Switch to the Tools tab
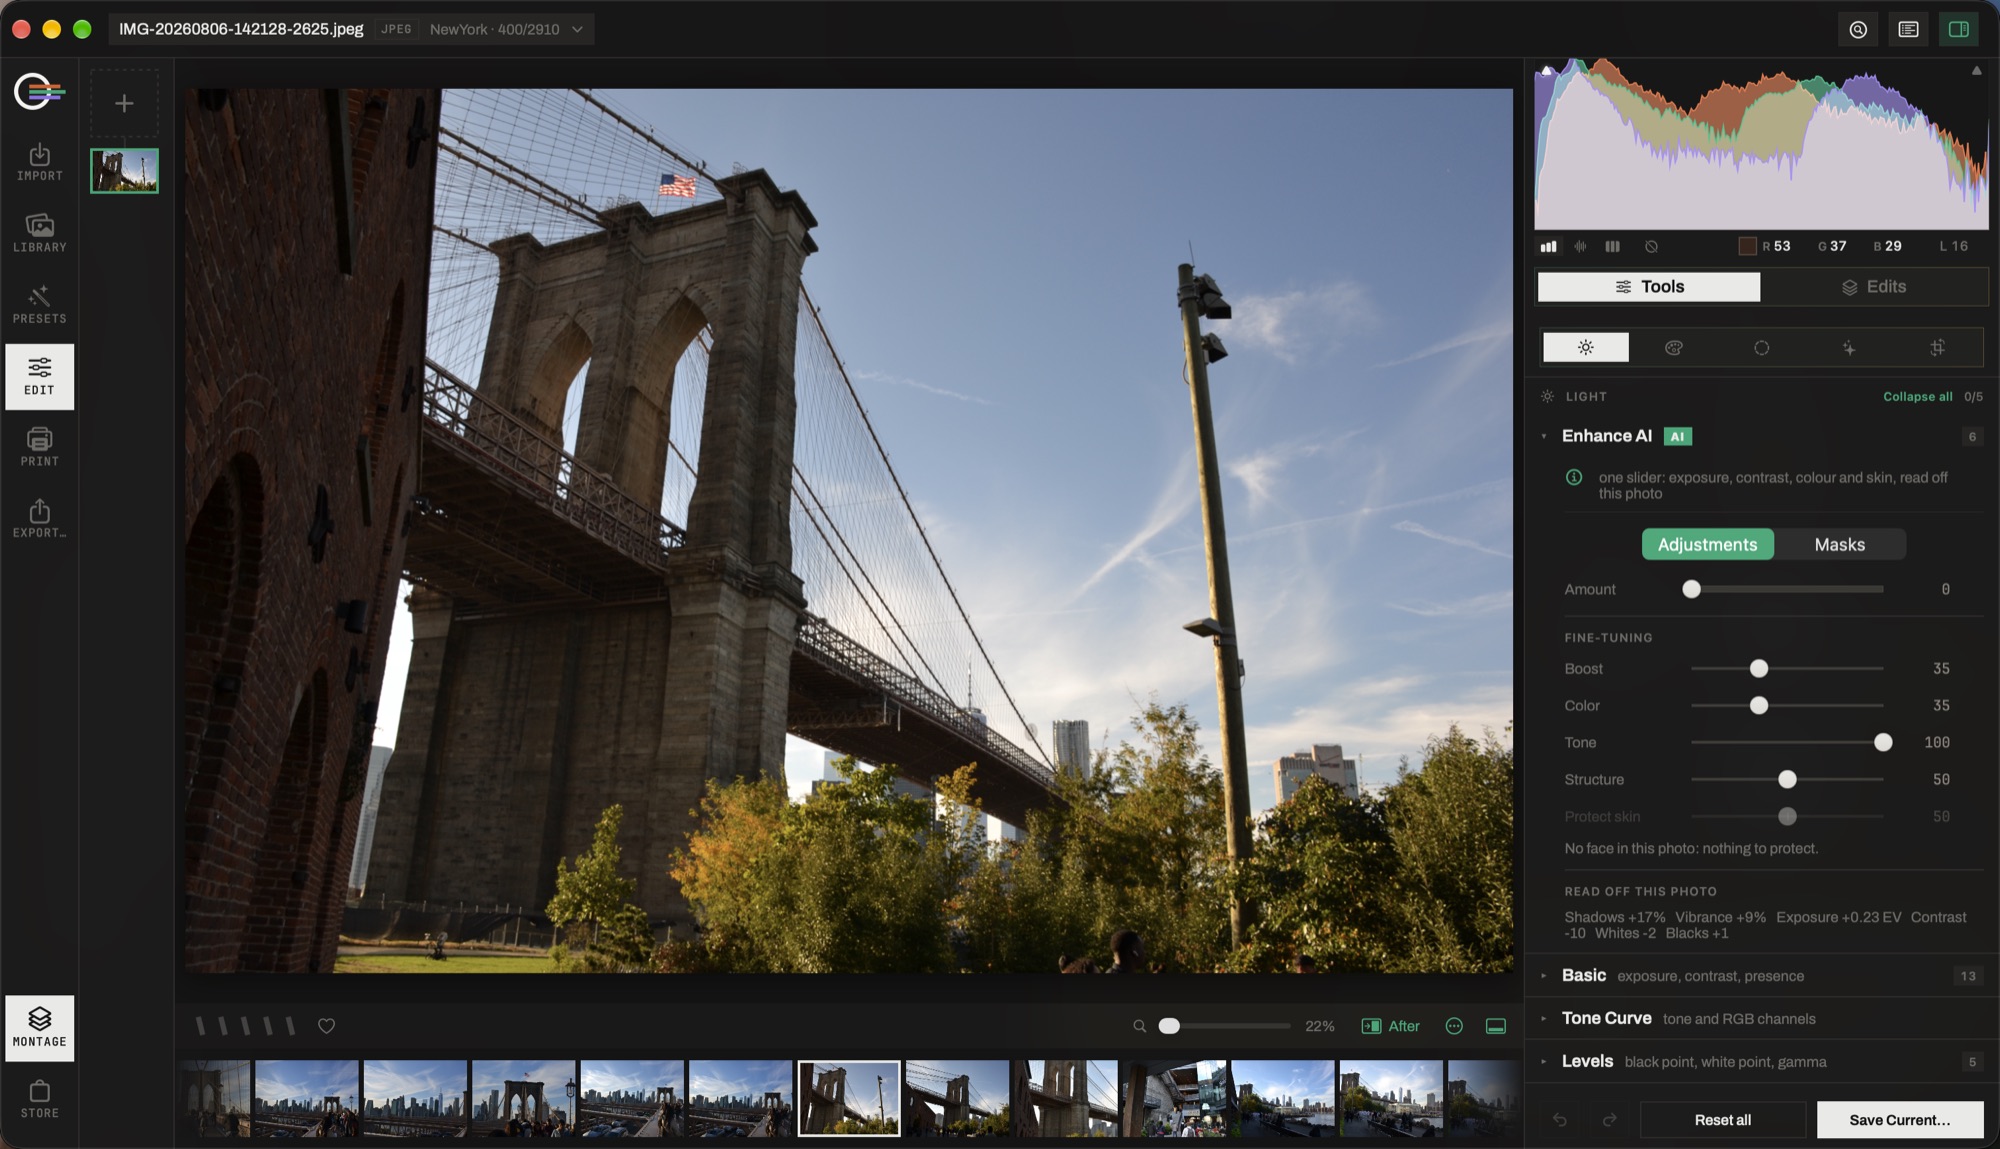Viewport: 2000px width, 1149px height. click(x=1649, y=287)
